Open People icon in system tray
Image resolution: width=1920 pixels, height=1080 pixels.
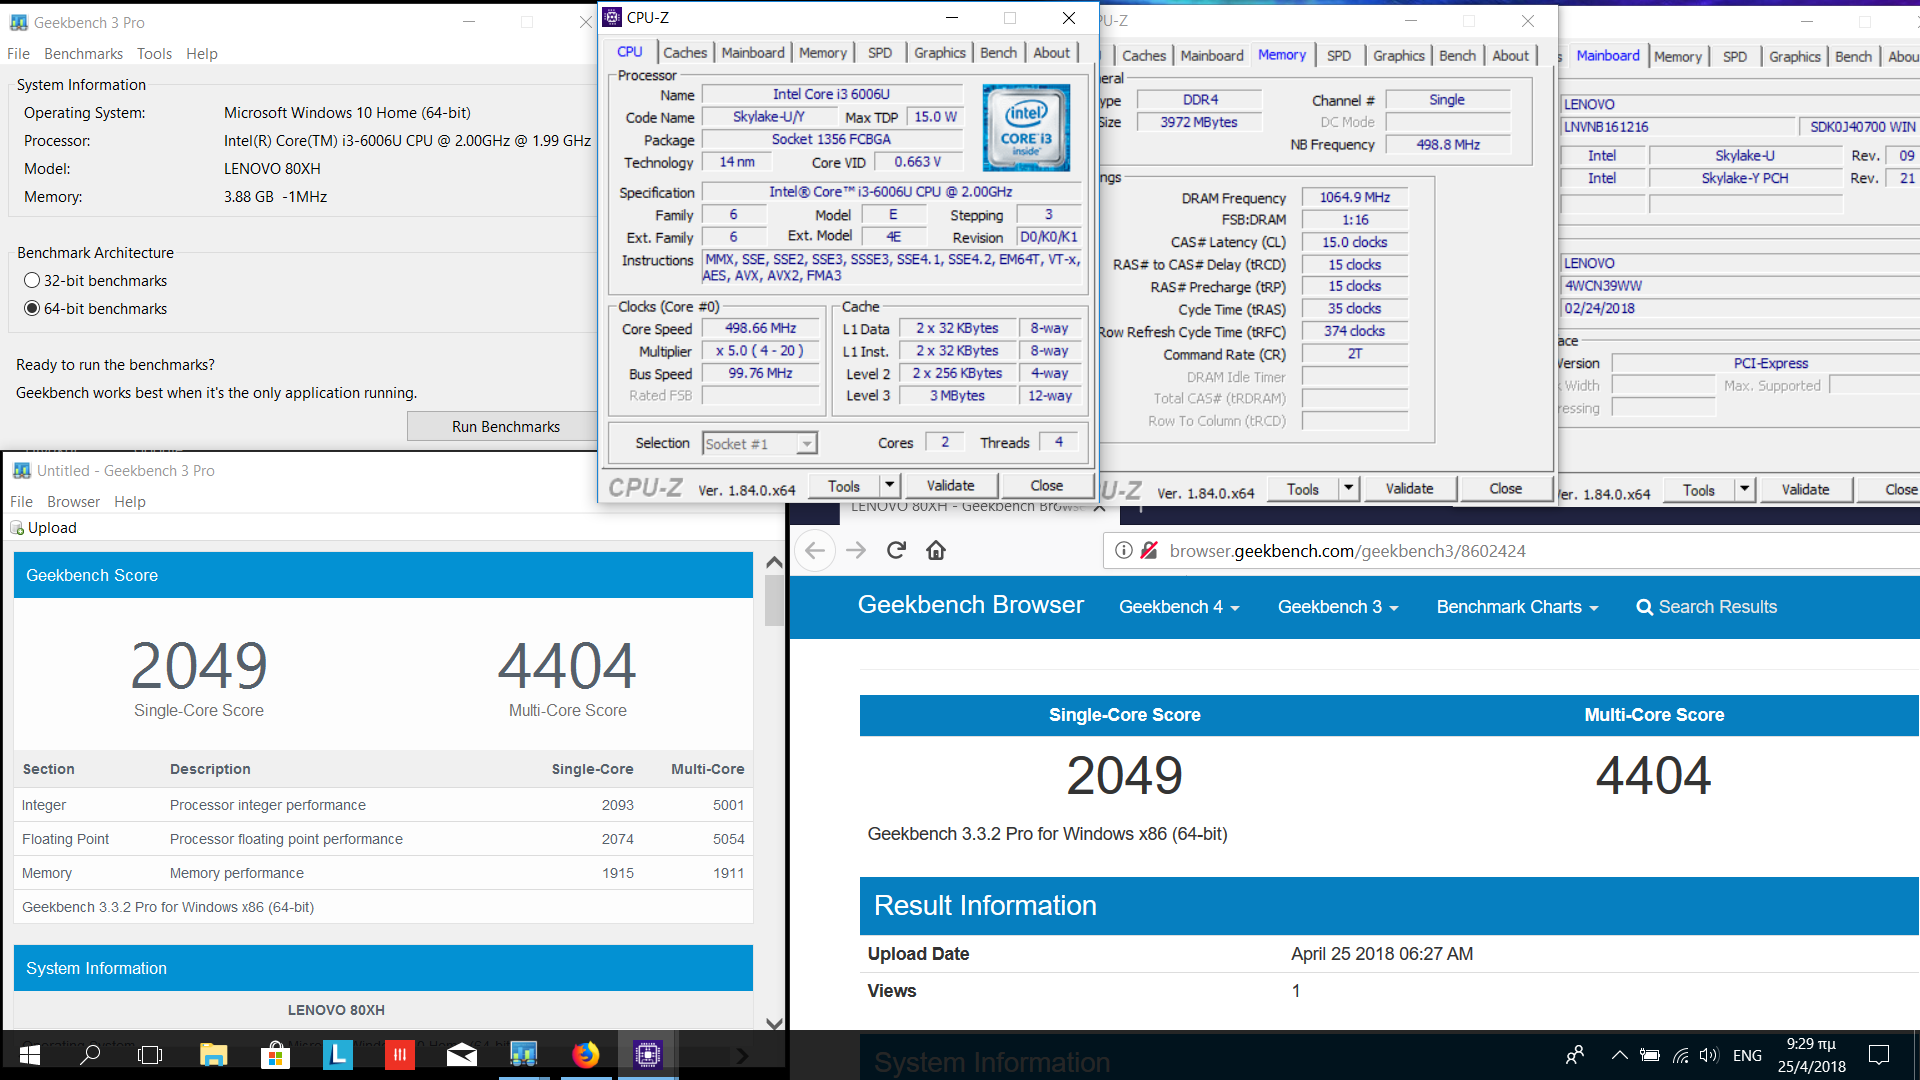(1575, 1054)
